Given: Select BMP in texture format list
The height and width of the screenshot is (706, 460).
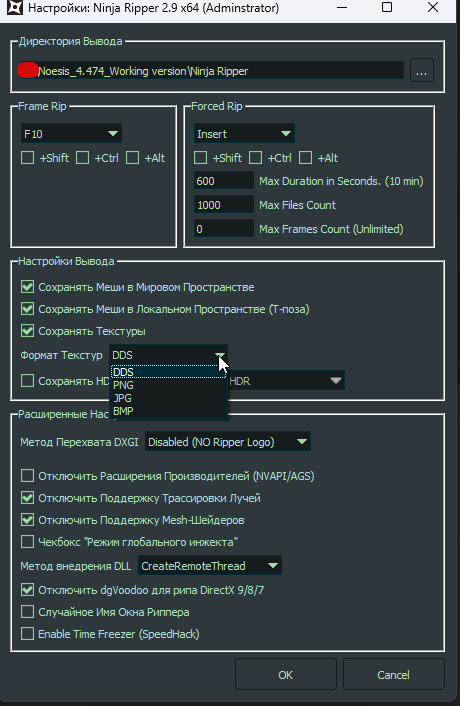Looking at the screenshot, I should coord(168,411).
